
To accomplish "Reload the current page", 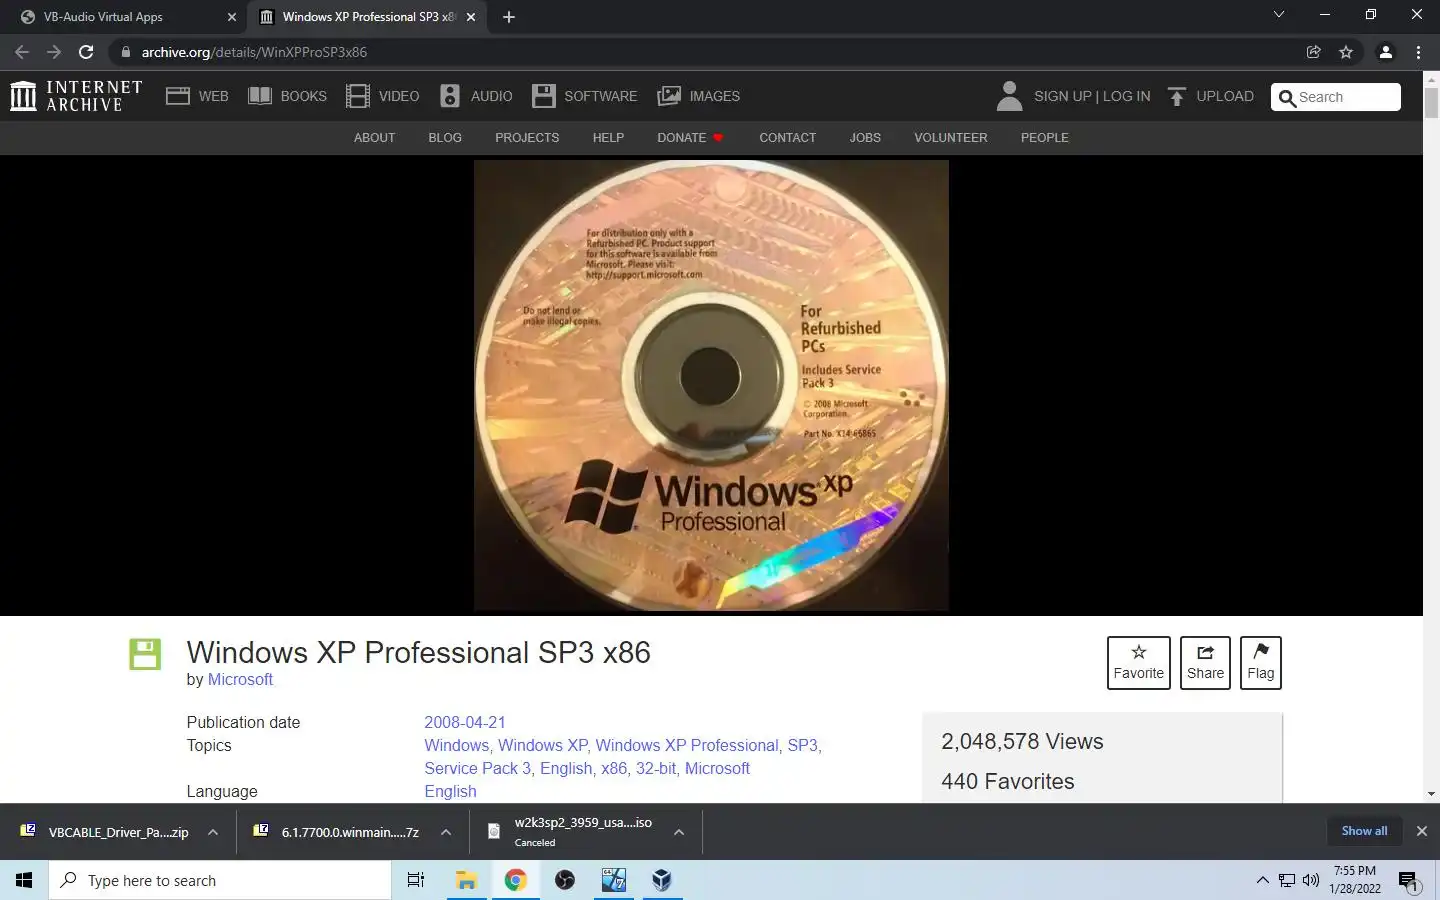I will [86, 52].
